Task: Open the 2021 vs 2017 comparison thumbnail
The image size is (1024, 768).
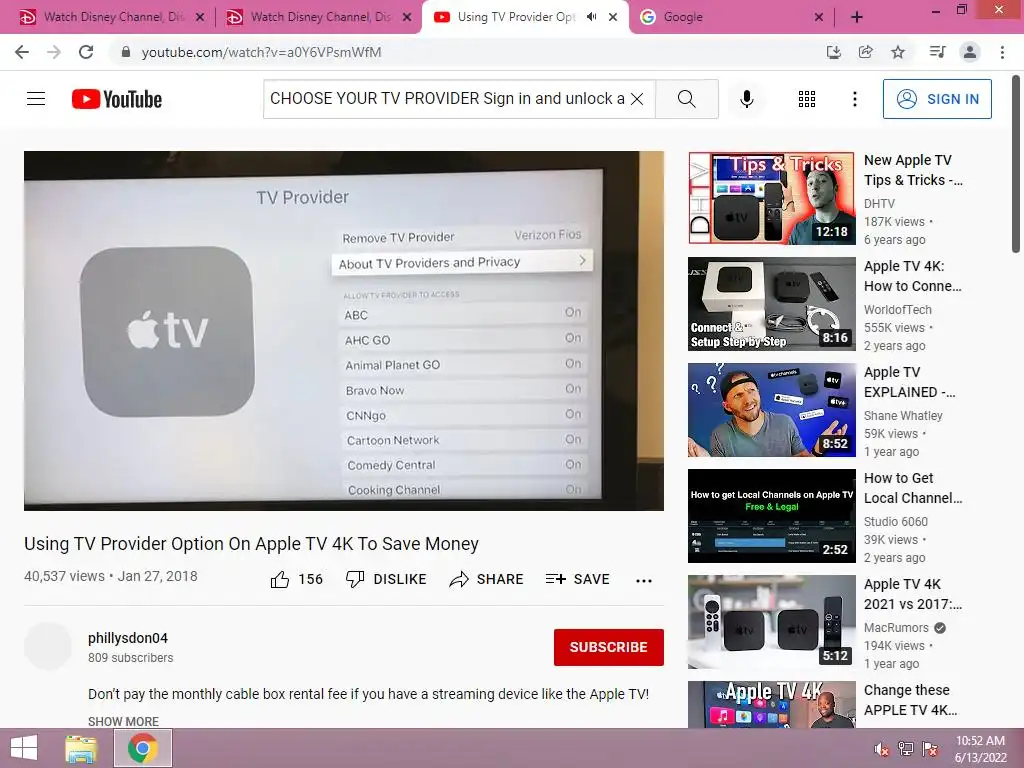Action: click(x=772, y=622)
